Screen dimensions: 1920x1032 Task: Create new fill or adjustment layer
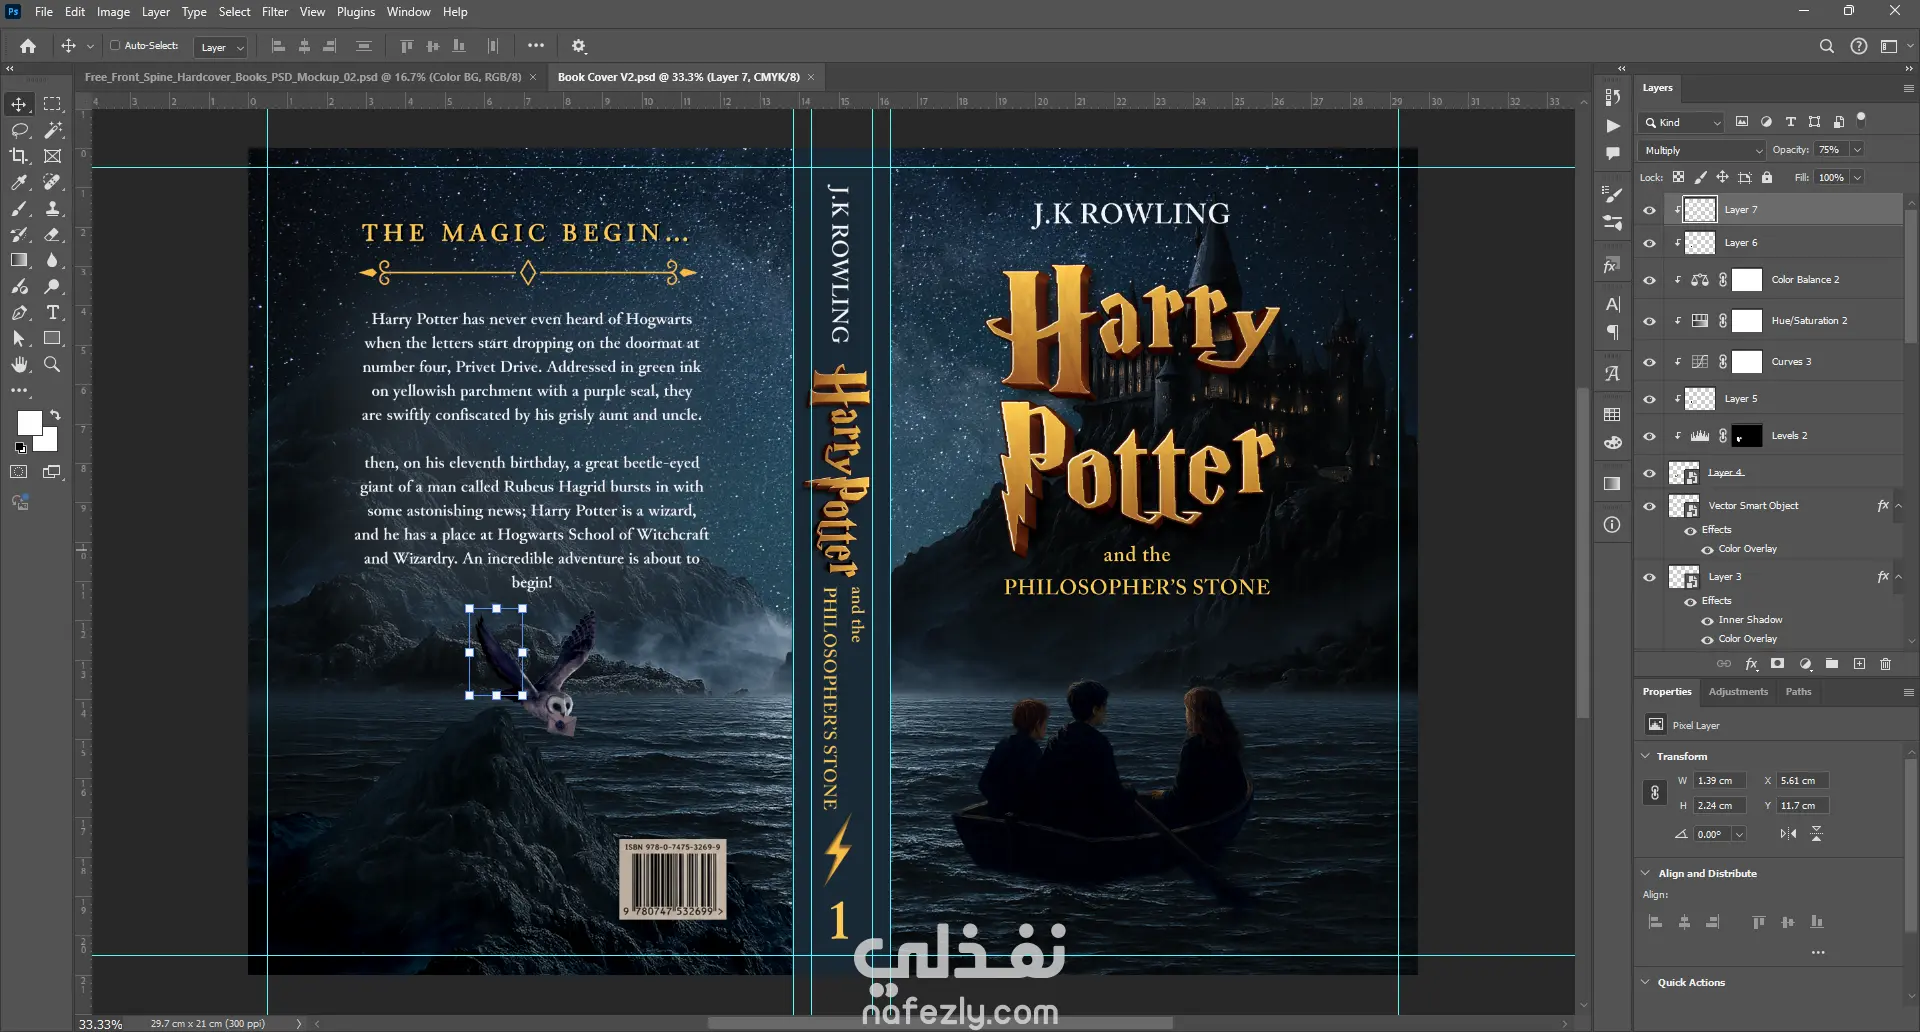coord(1805,664)
